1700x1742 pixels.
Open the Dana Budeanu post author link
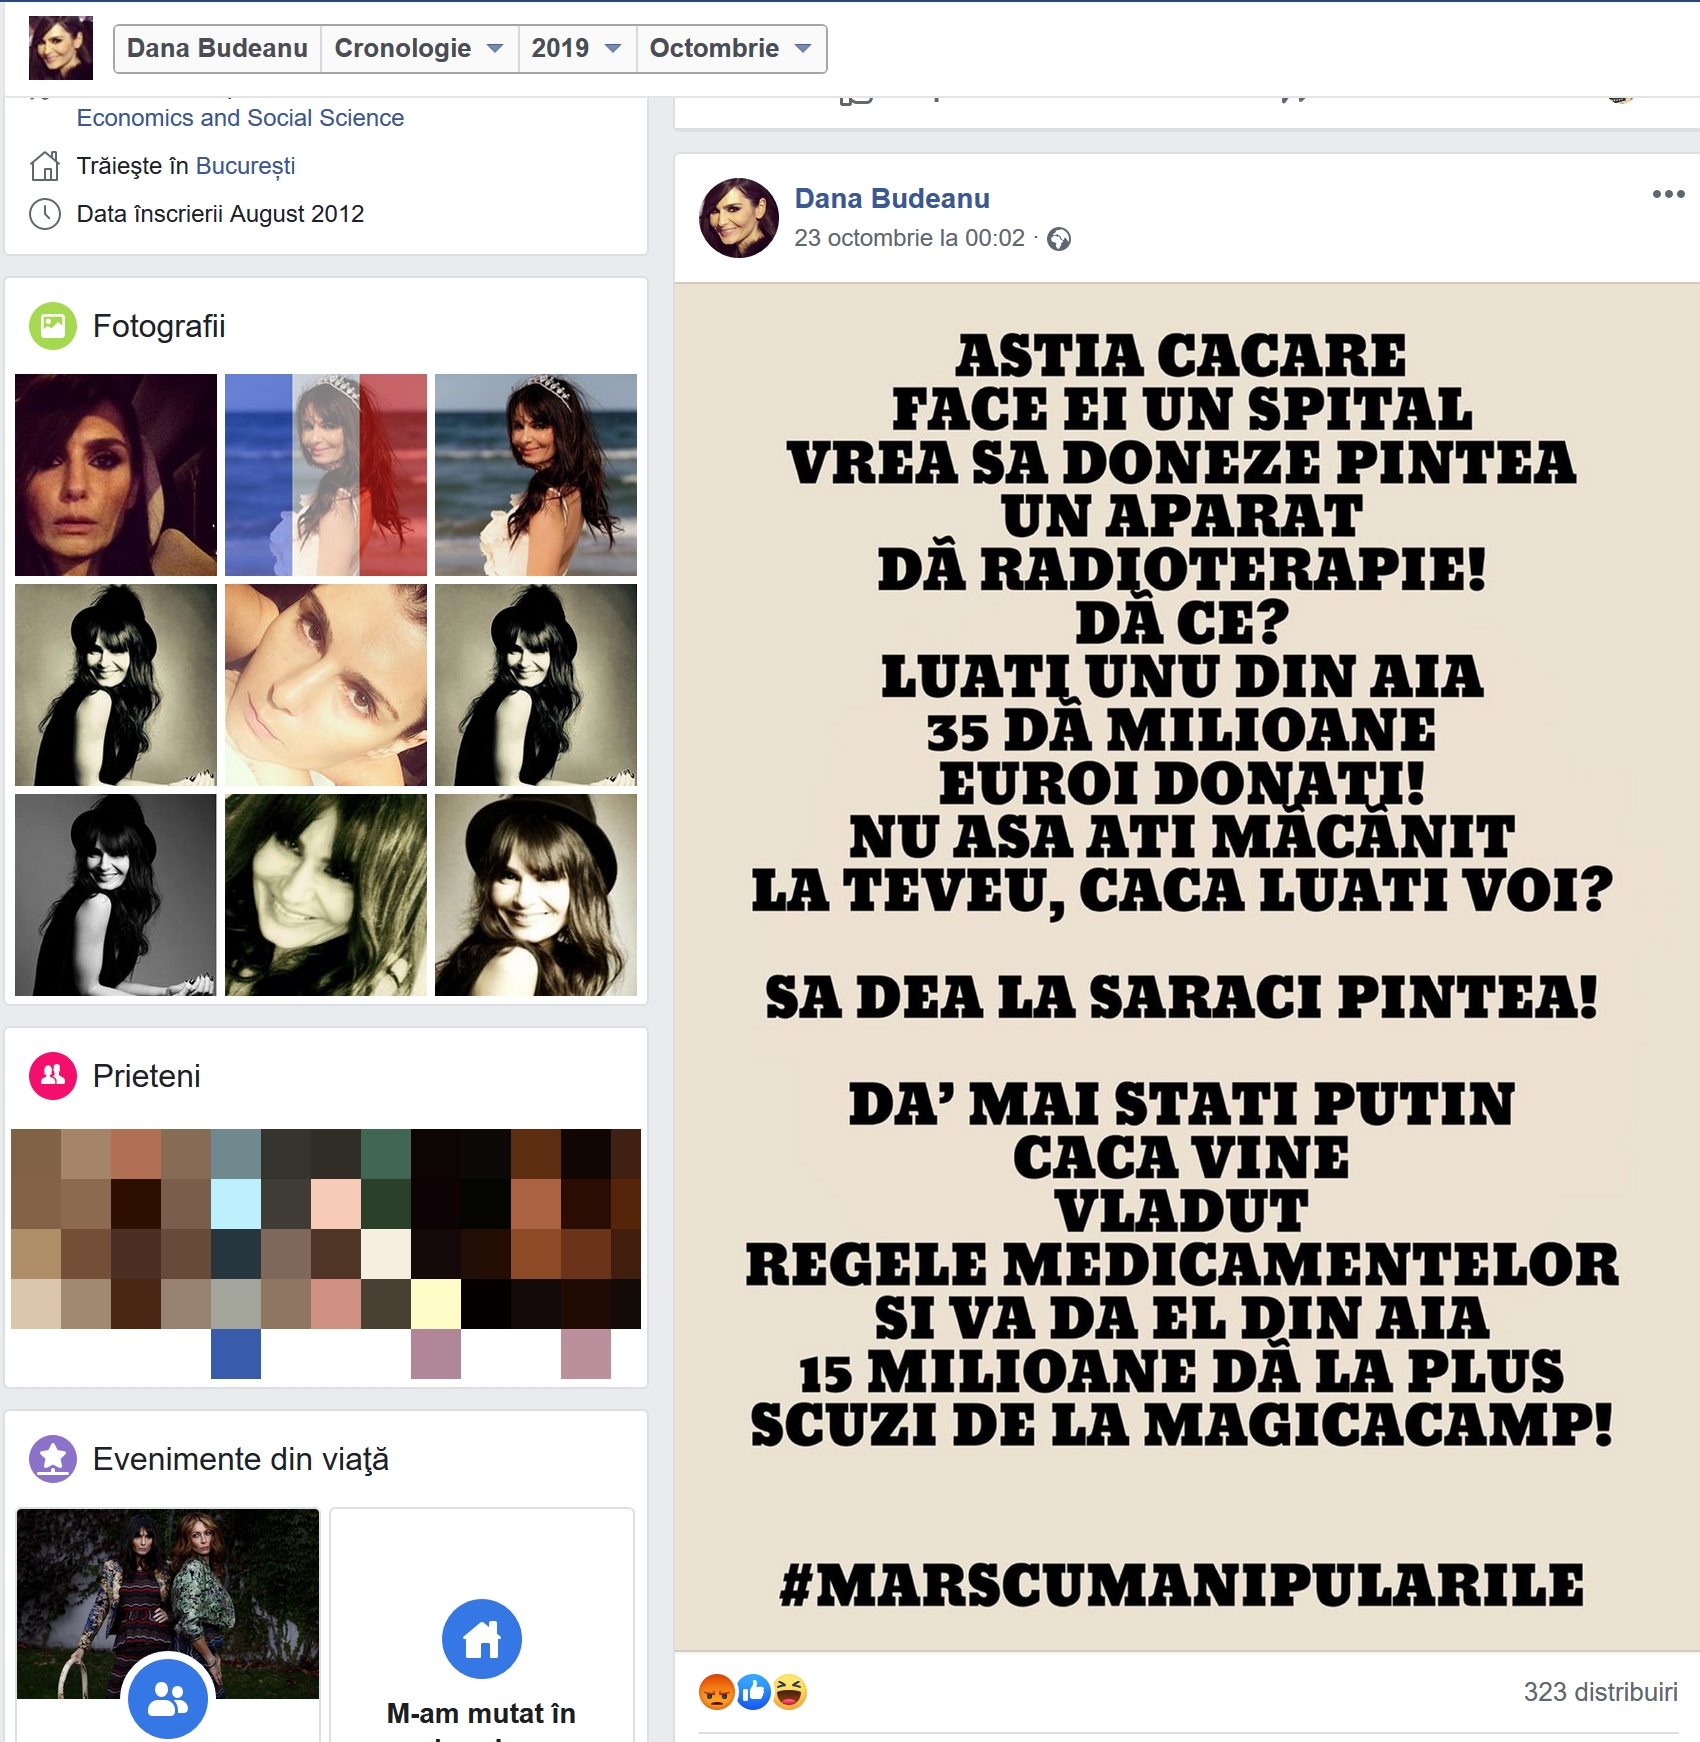coord(892,198)
